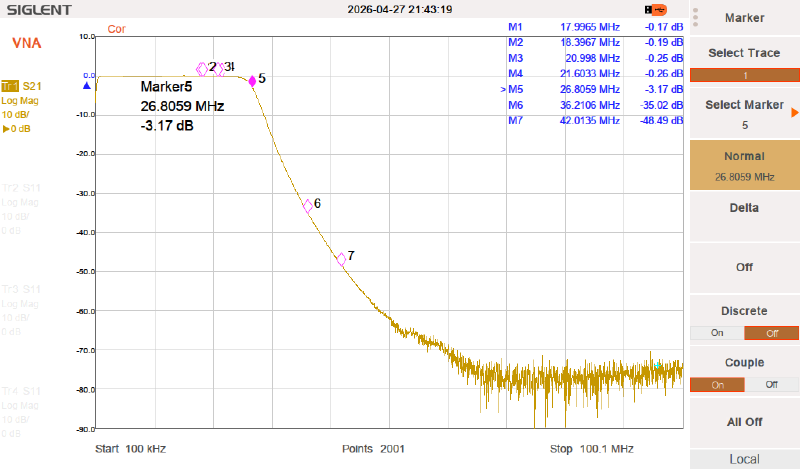The height and width of the screenshot is (469, 800).
Task: Turn marker Off with the Off softkey
Action: pyautogui.click(x=744, y=267)
